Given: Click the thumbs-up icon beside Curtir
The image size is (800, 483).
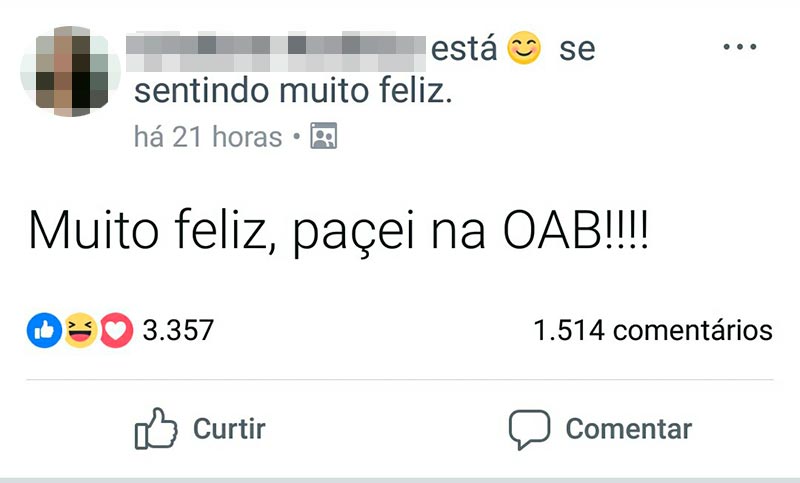Looking at the screenshot, I should (155, 429).
